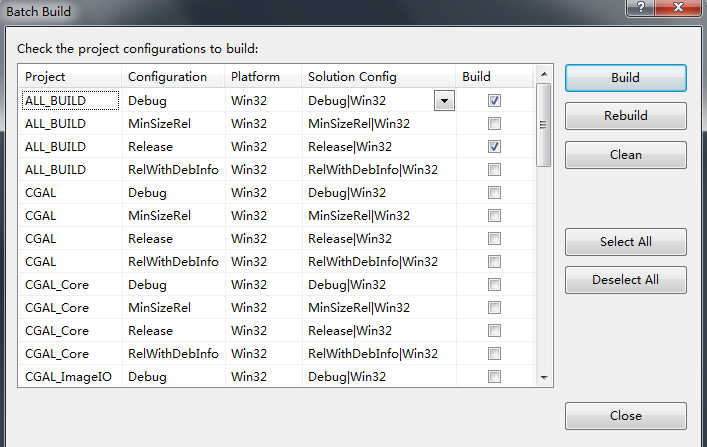Select CGAL project cell in RelWithDebInfo row
Image resolution: width=707 pixels, height=447 pixels.
tap(70, 262)
